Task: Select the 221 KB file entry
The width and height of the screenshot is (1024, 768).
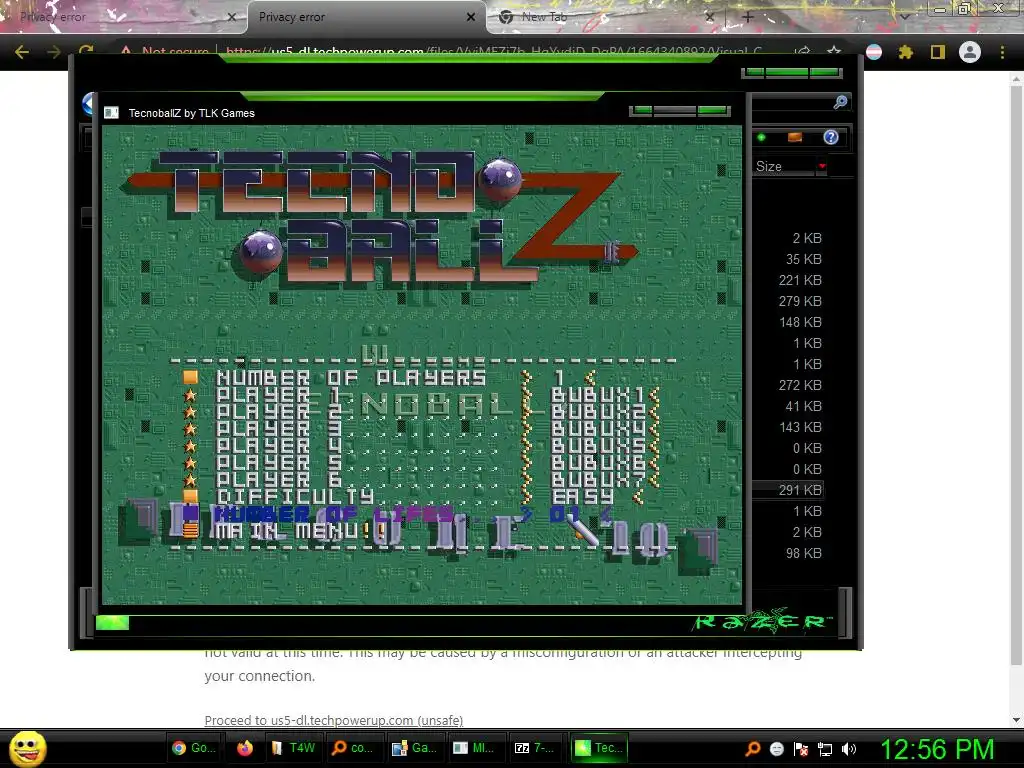Action: [800, 280]
